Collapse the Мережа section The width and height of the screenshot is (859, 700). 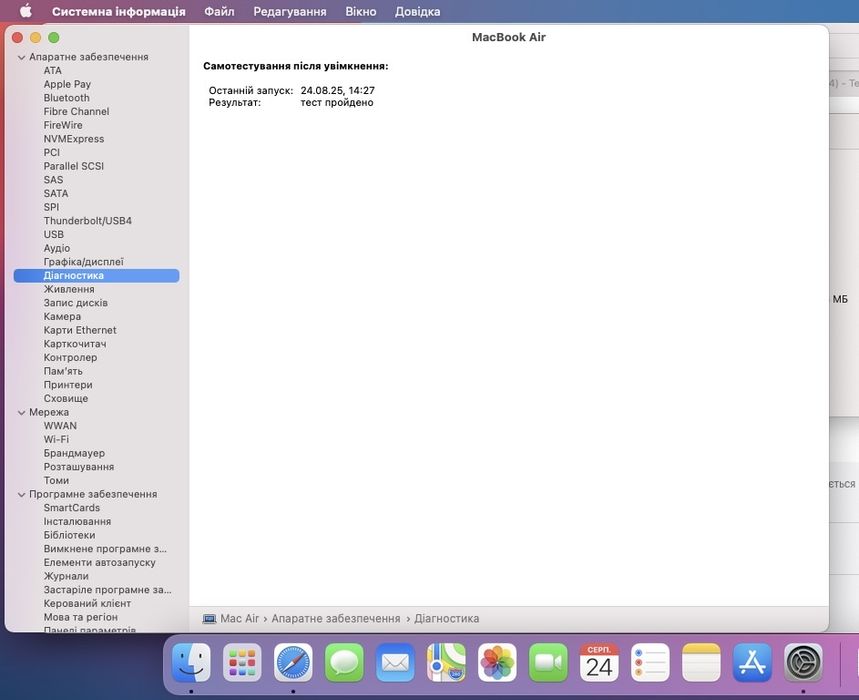coord(21,412)
